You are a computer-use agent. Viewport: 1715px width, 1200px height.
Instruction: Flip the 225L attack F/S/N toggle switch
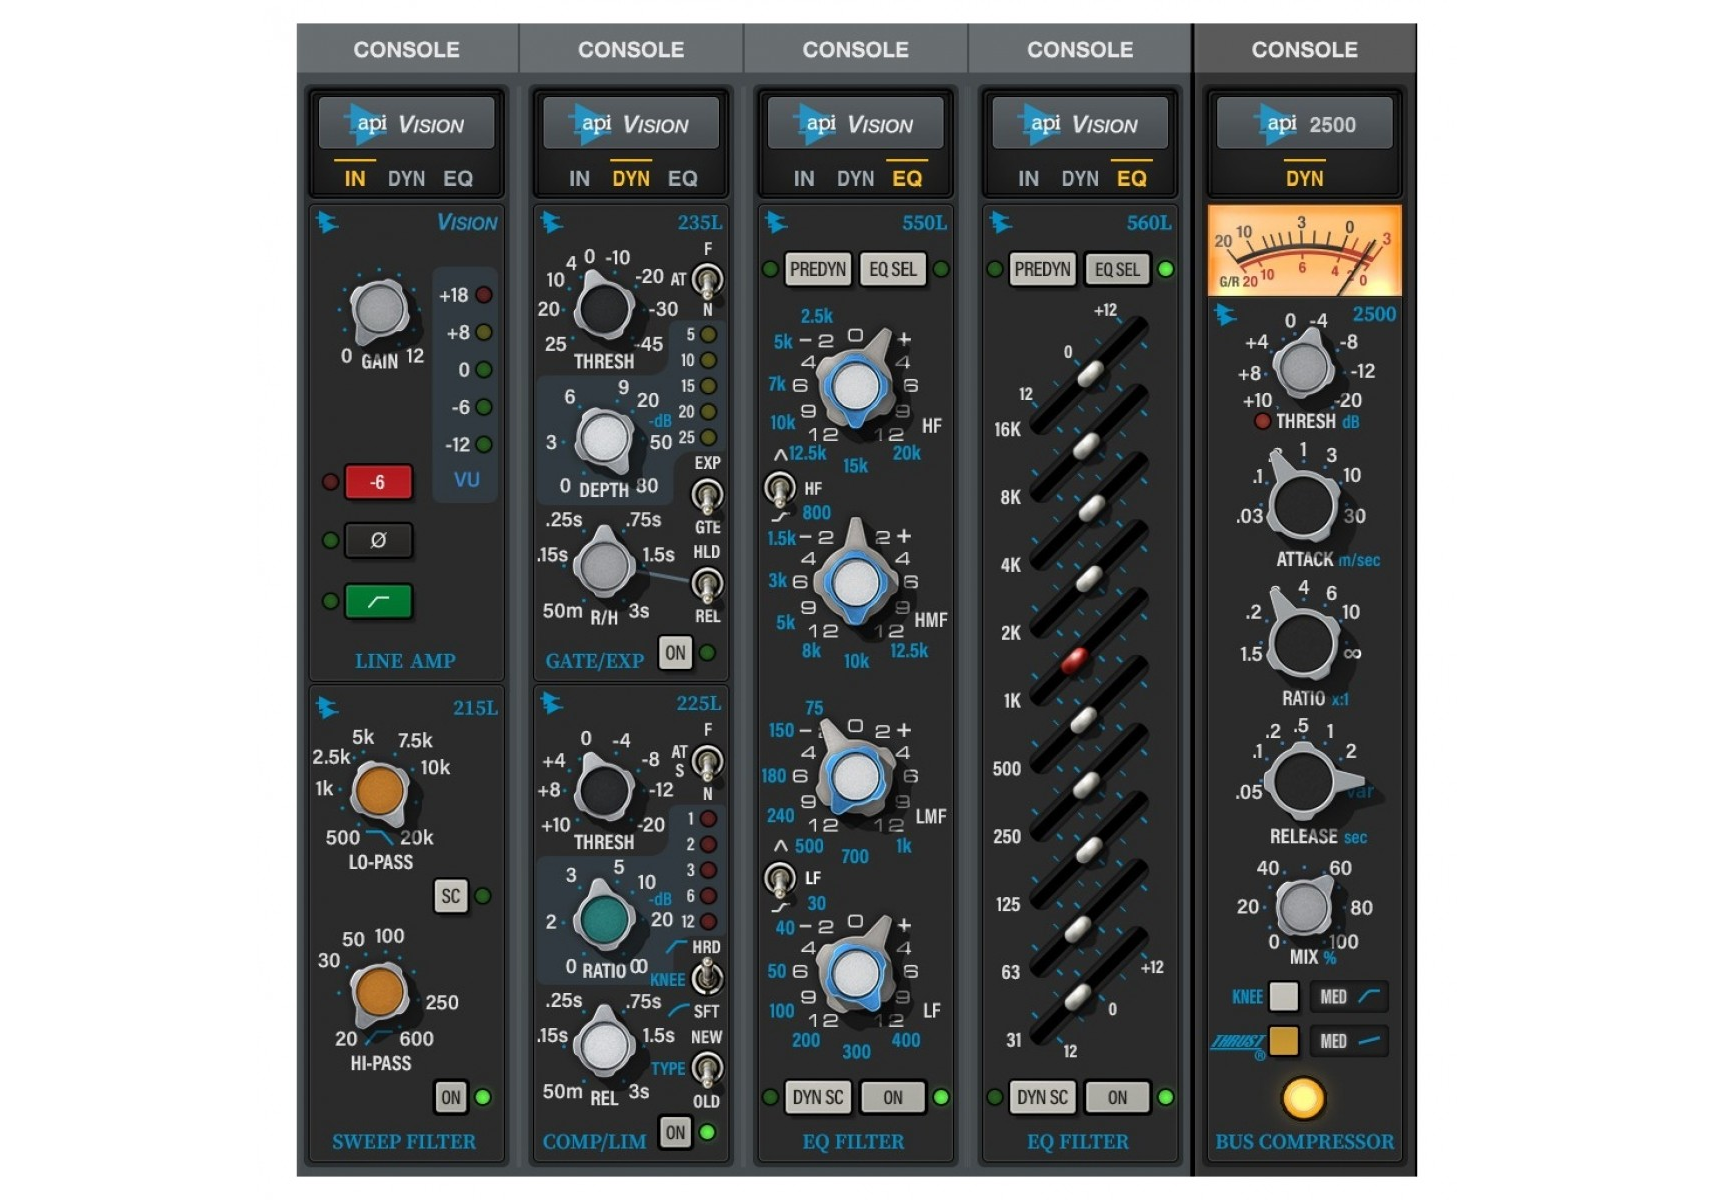707,763
